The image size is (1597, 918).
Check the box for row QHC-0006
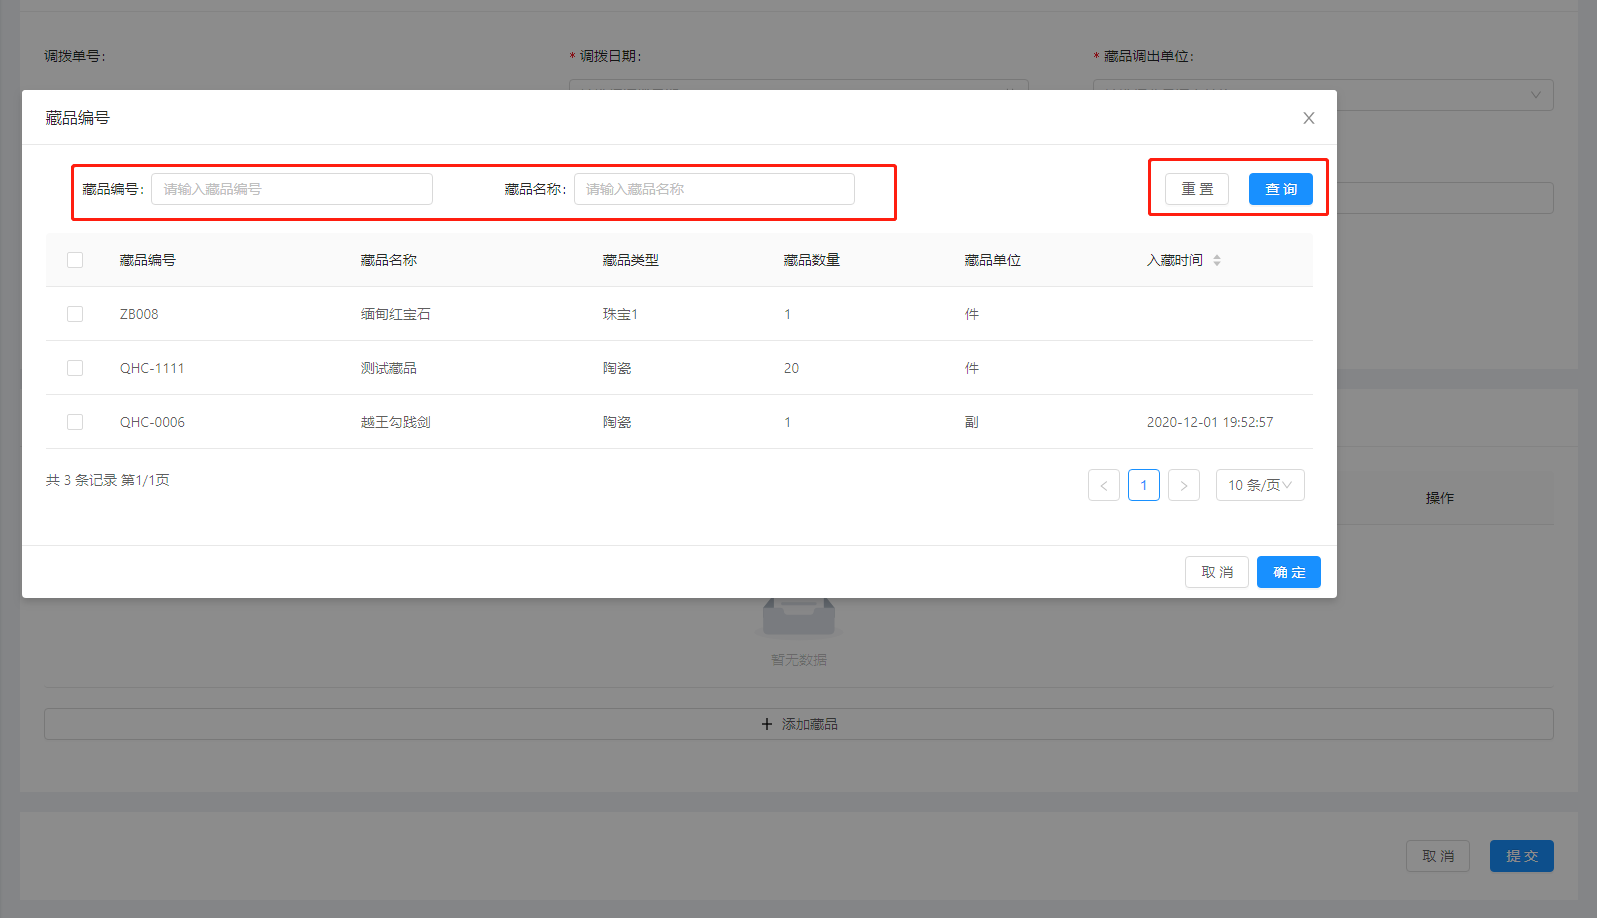click(75, 422)
